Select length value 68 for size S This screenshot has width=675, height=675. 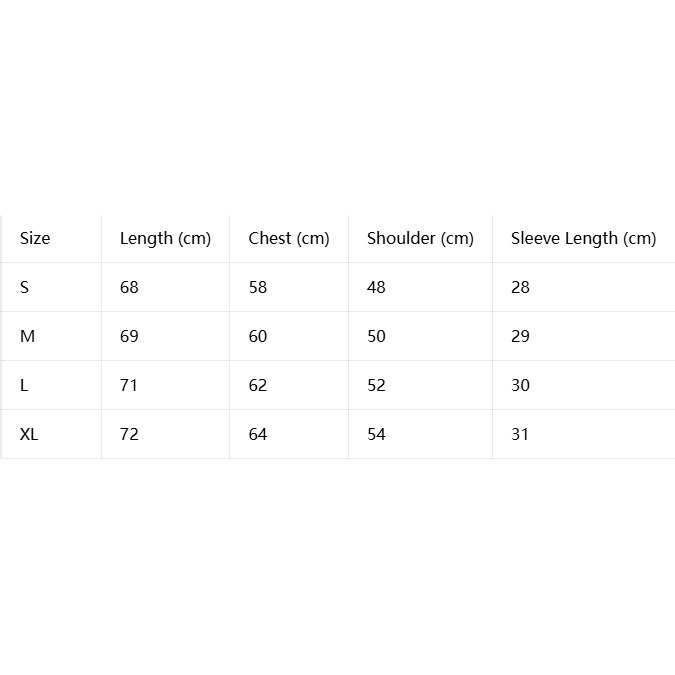[x=129, y=287]
